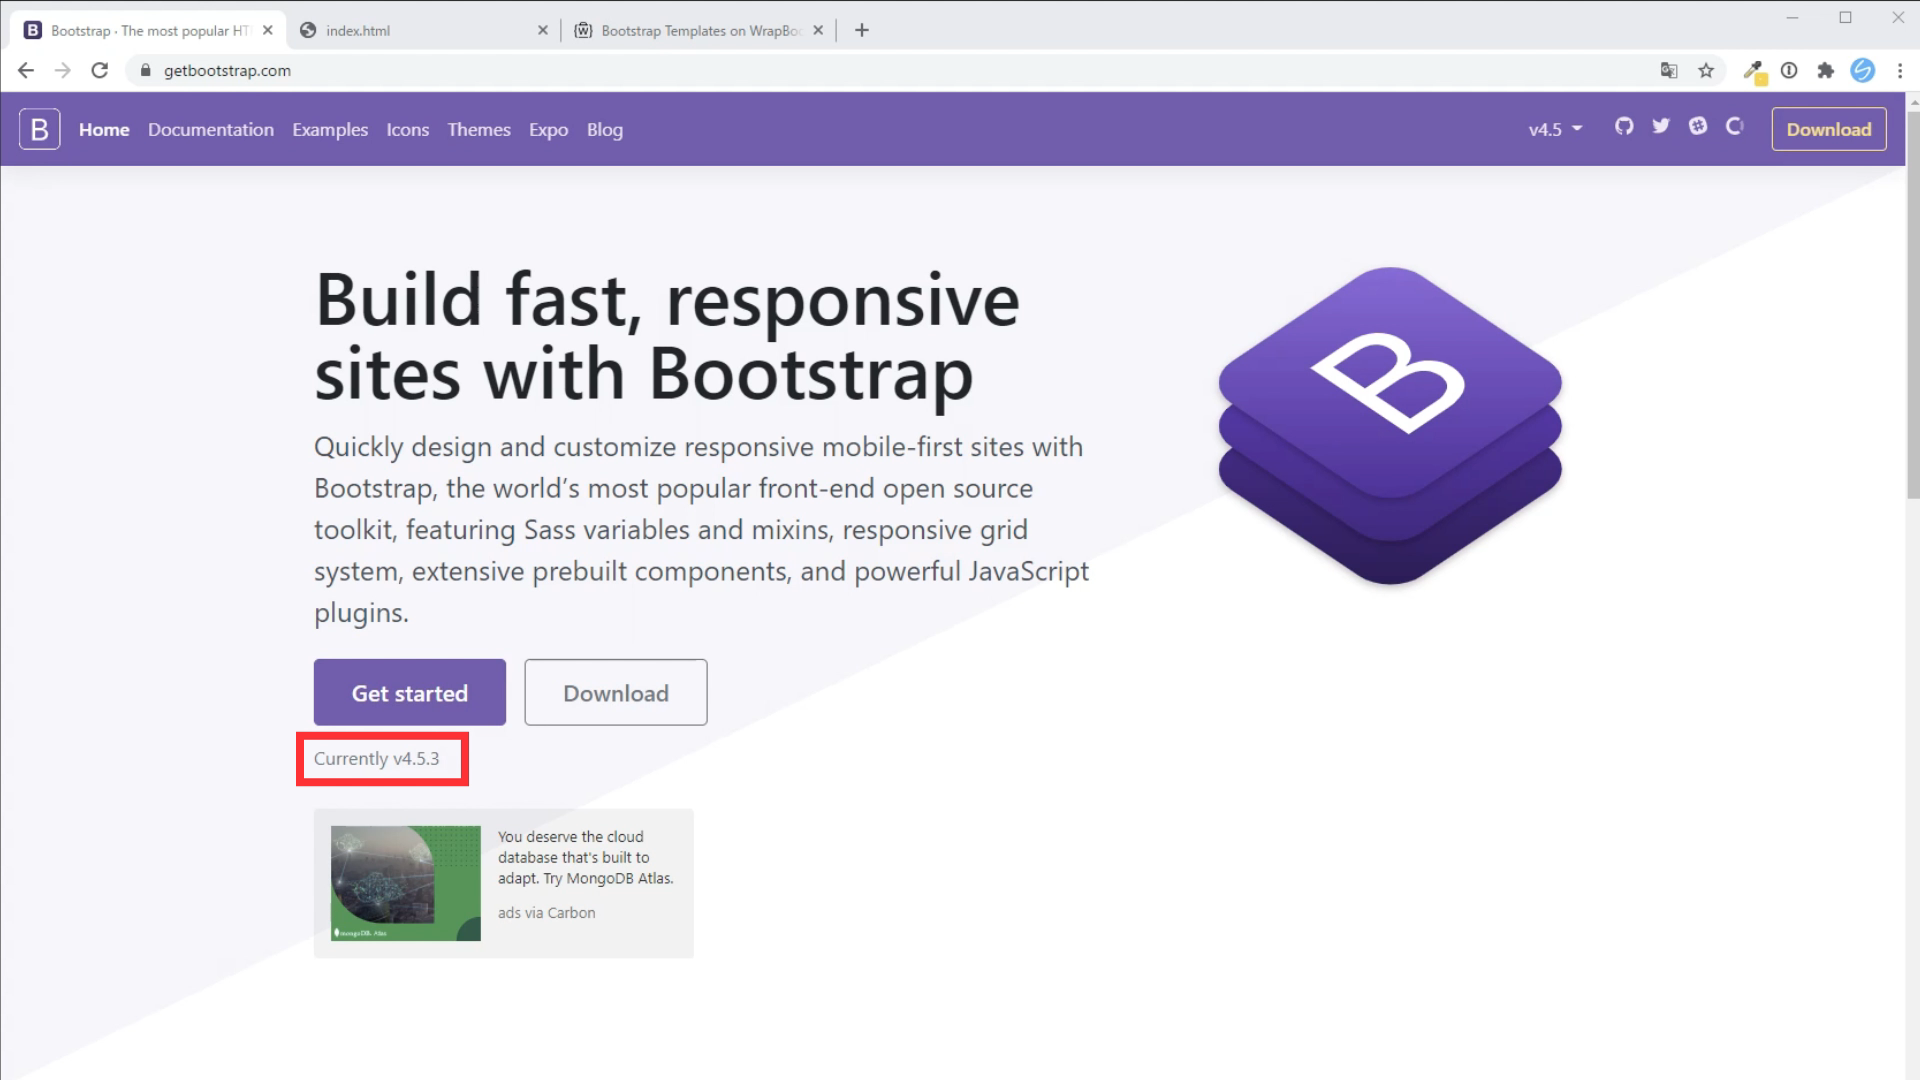Image resolution: width=1920 pixels, height=1080 pixels.
Task: Open Expo in navbar
Action: 548,129
